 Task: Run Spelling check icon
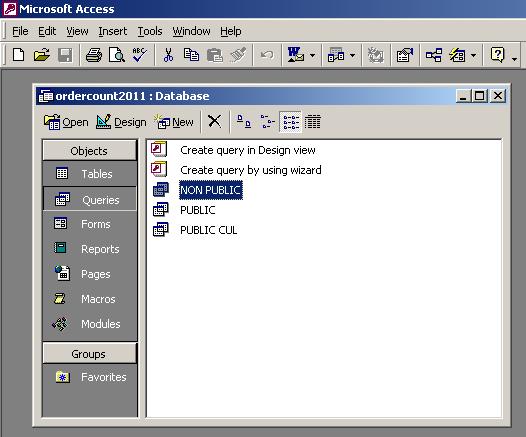coord(139,55)
